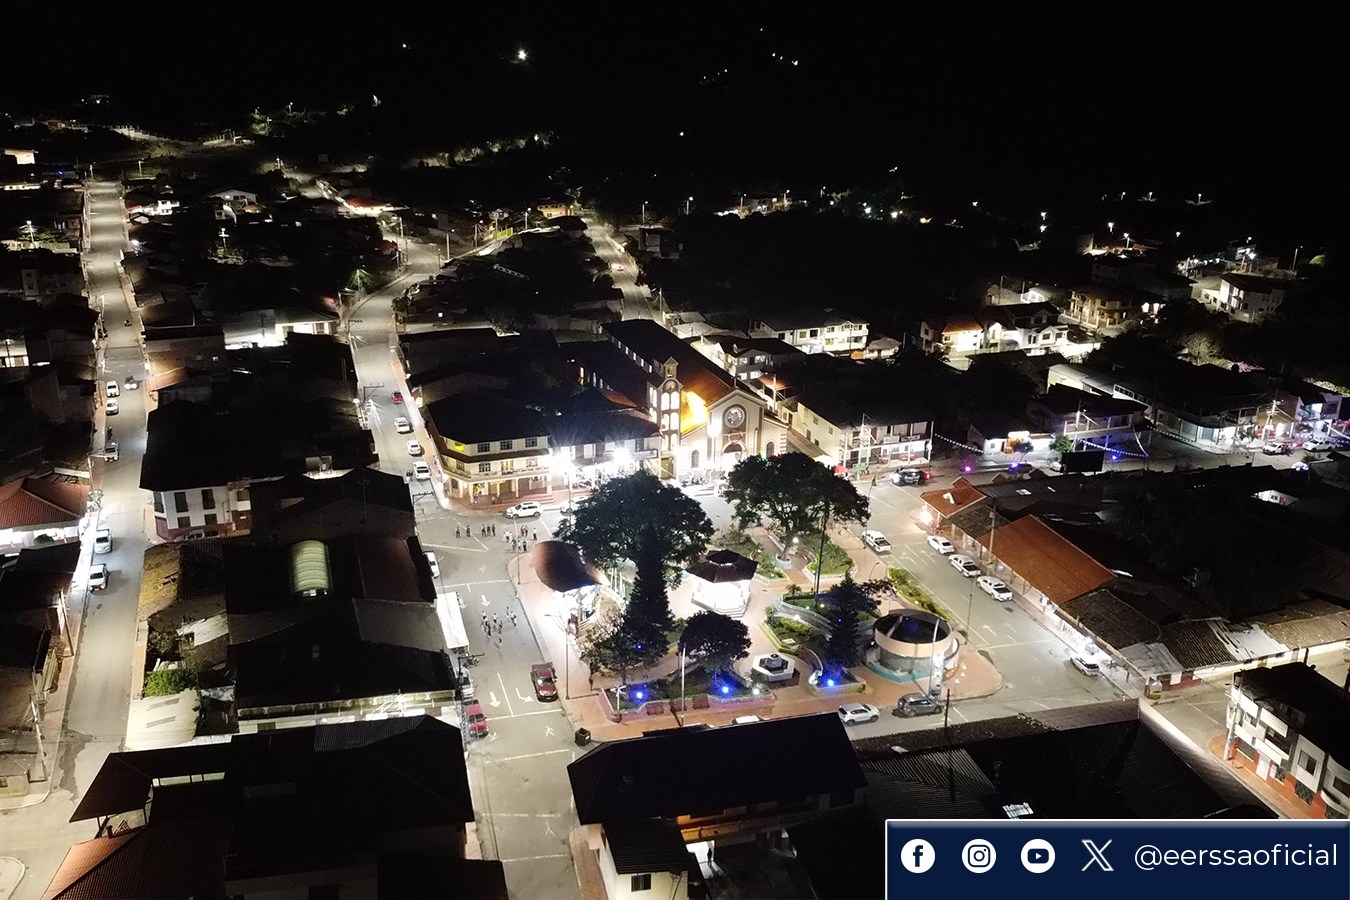Viewport: 1350px width, 900px height.
Task: Select the Instagram camera outline icon
Action: 978,855
